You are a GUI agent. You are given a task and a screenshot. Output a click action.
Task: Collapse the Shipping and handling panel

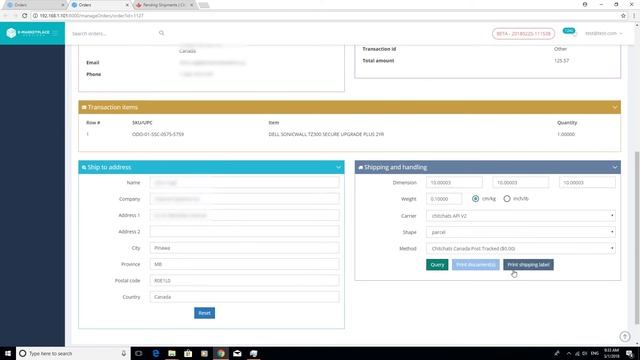point(615,167)
